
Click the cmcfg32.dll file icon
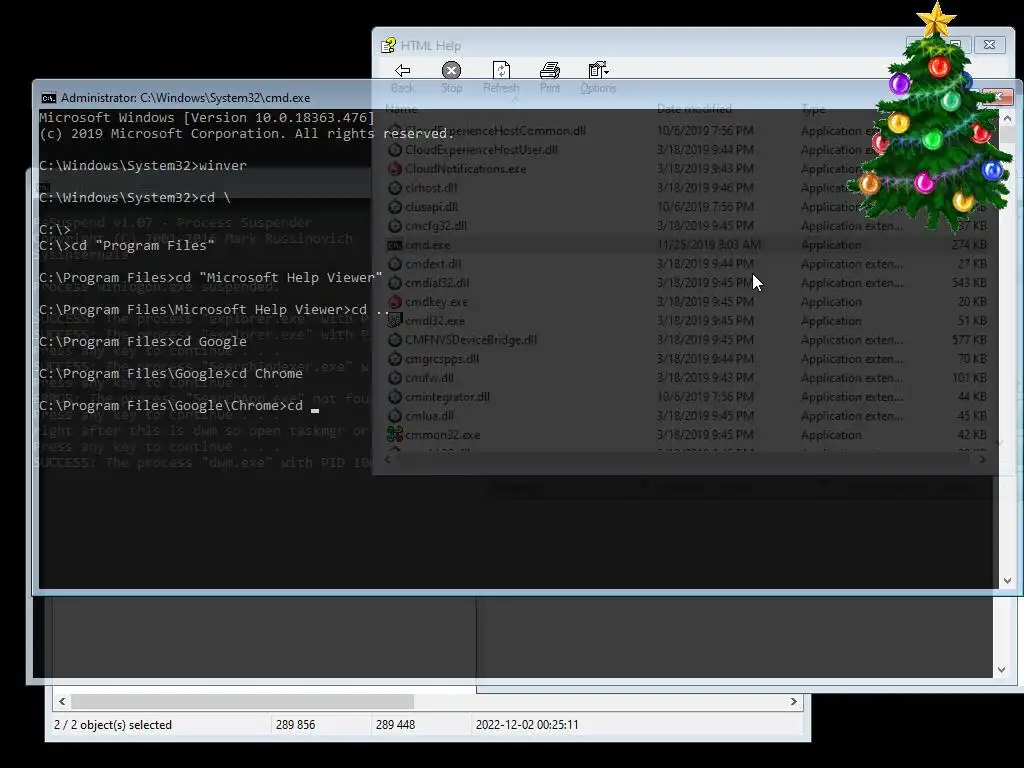coord(394,225)
